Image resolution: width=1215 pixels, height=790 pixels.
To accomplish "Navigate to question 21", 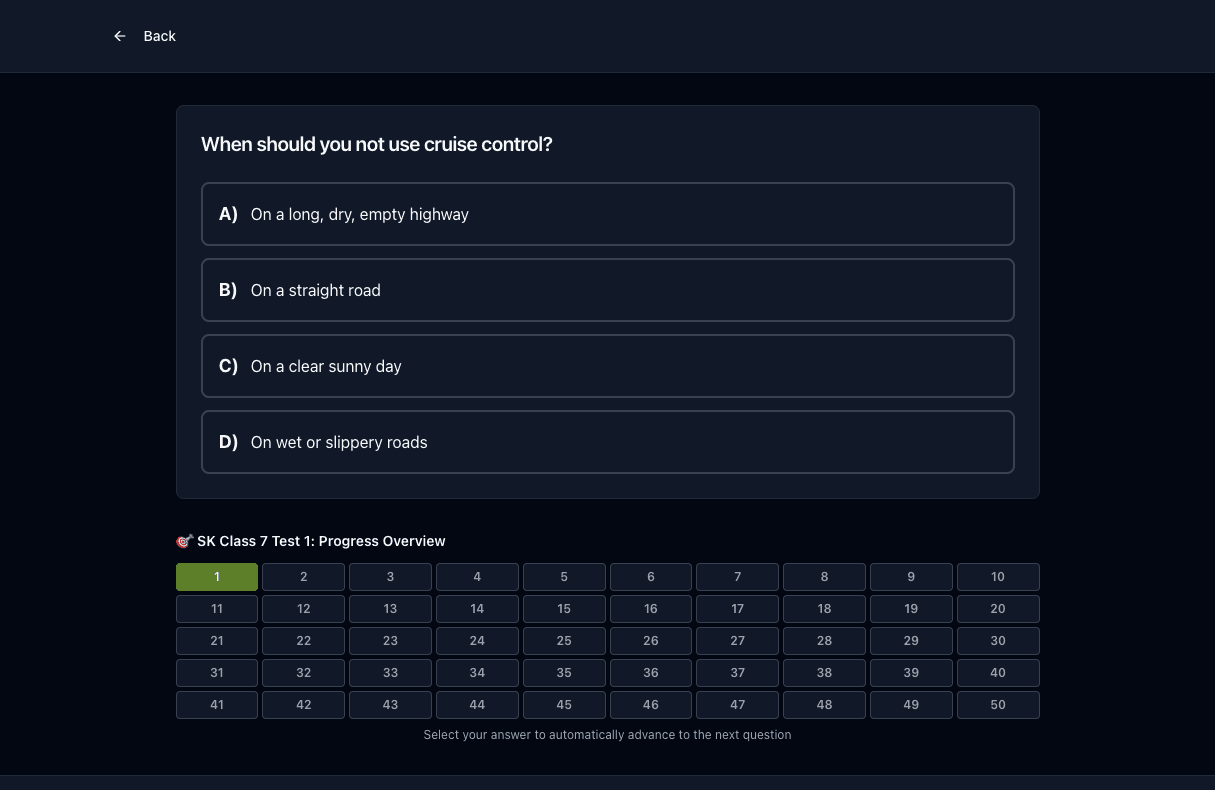I will click(217, 641).
